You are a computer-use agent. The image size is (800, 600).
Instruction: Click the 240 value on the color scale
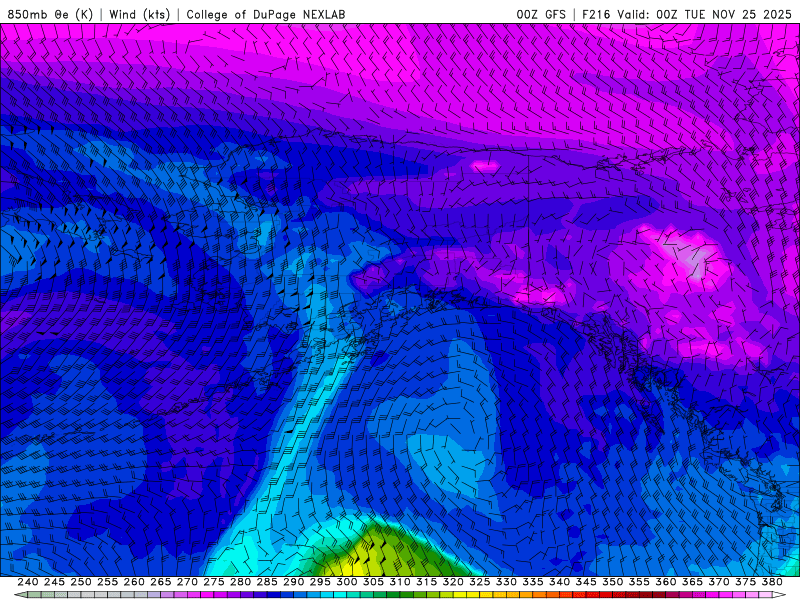coord(28,582)
